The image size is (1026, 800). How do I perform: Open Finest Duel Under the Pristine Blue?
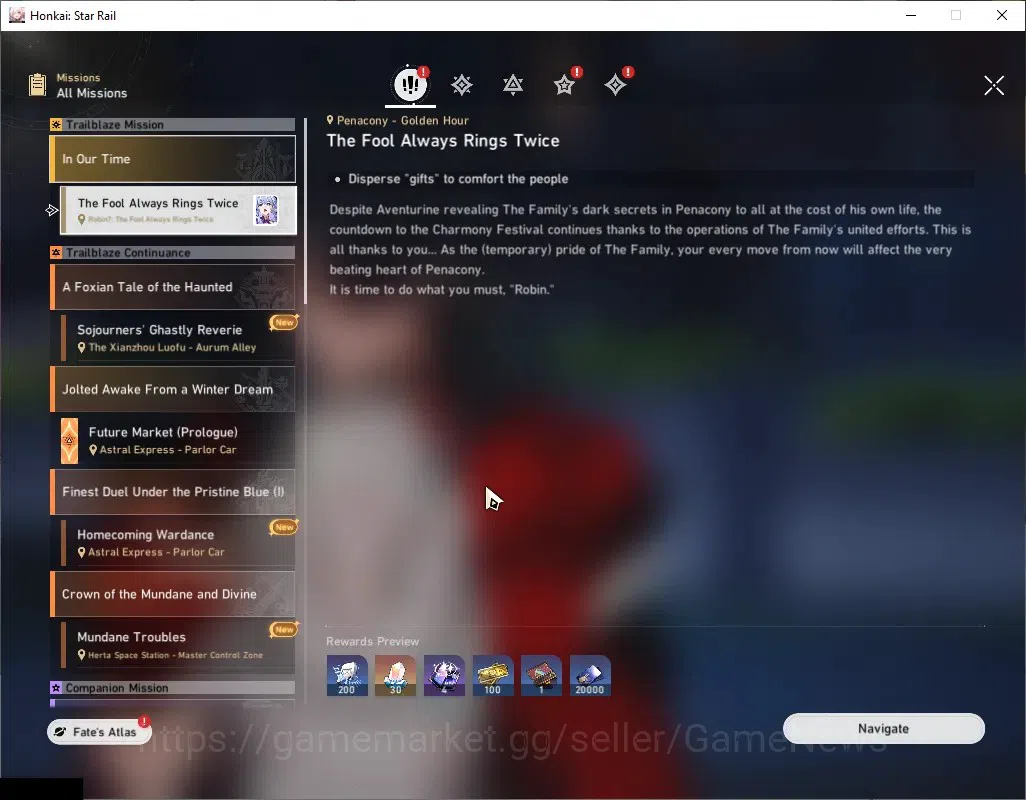pyautogui.click(x=173, y=491)
